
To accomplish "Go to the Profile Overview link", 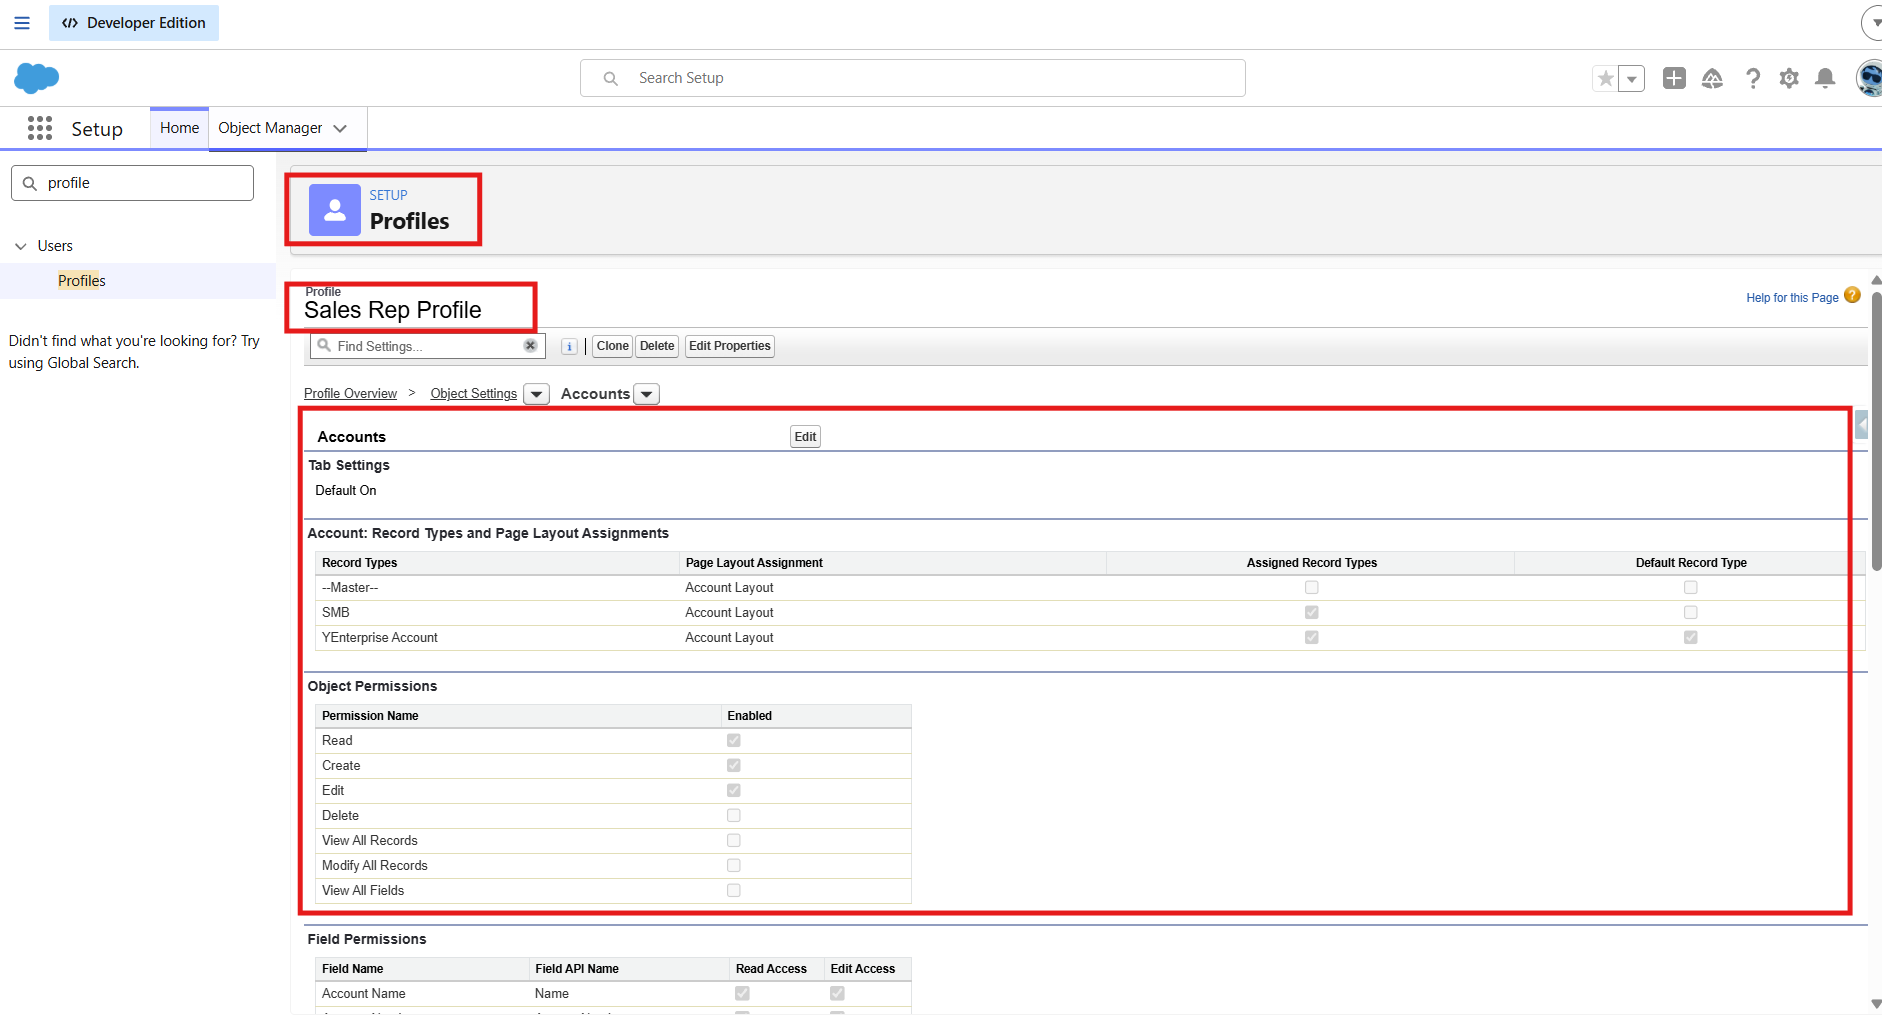I will pos(350,394).
